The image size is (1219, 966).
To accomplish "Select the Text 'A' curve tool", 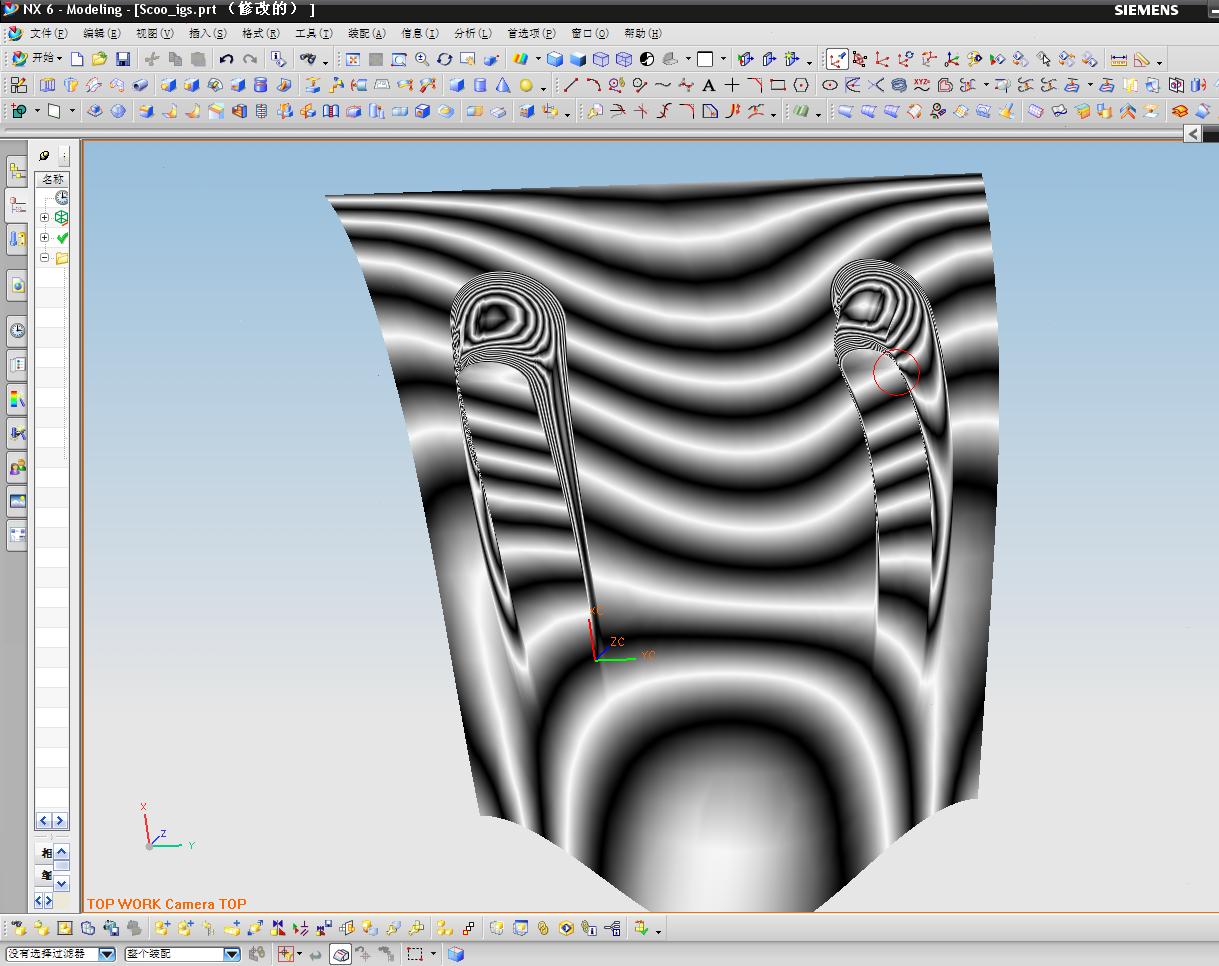I will [x=709, y=85].
